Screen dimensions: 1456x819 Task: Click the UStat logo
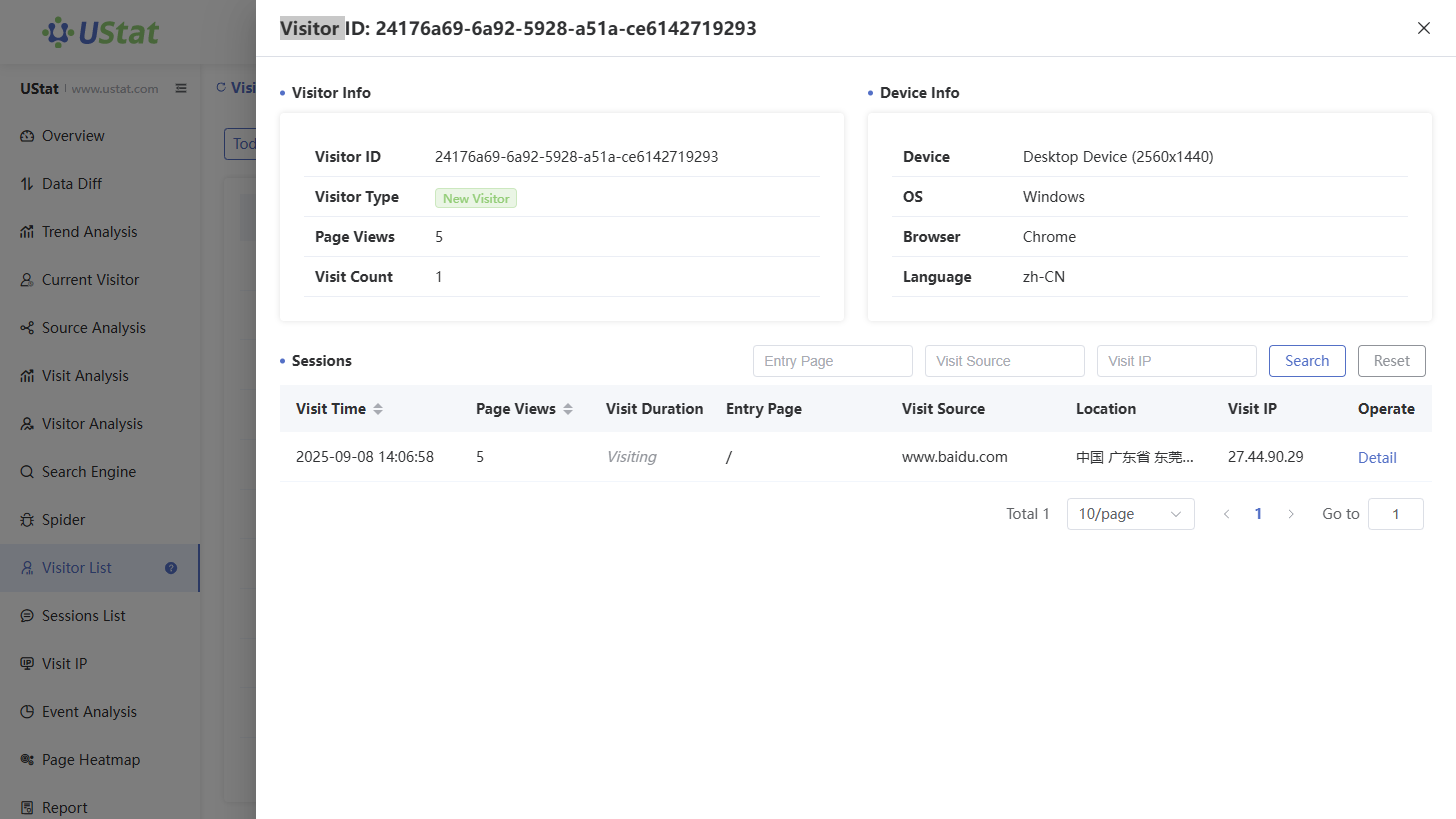click(x=100, y=32)
